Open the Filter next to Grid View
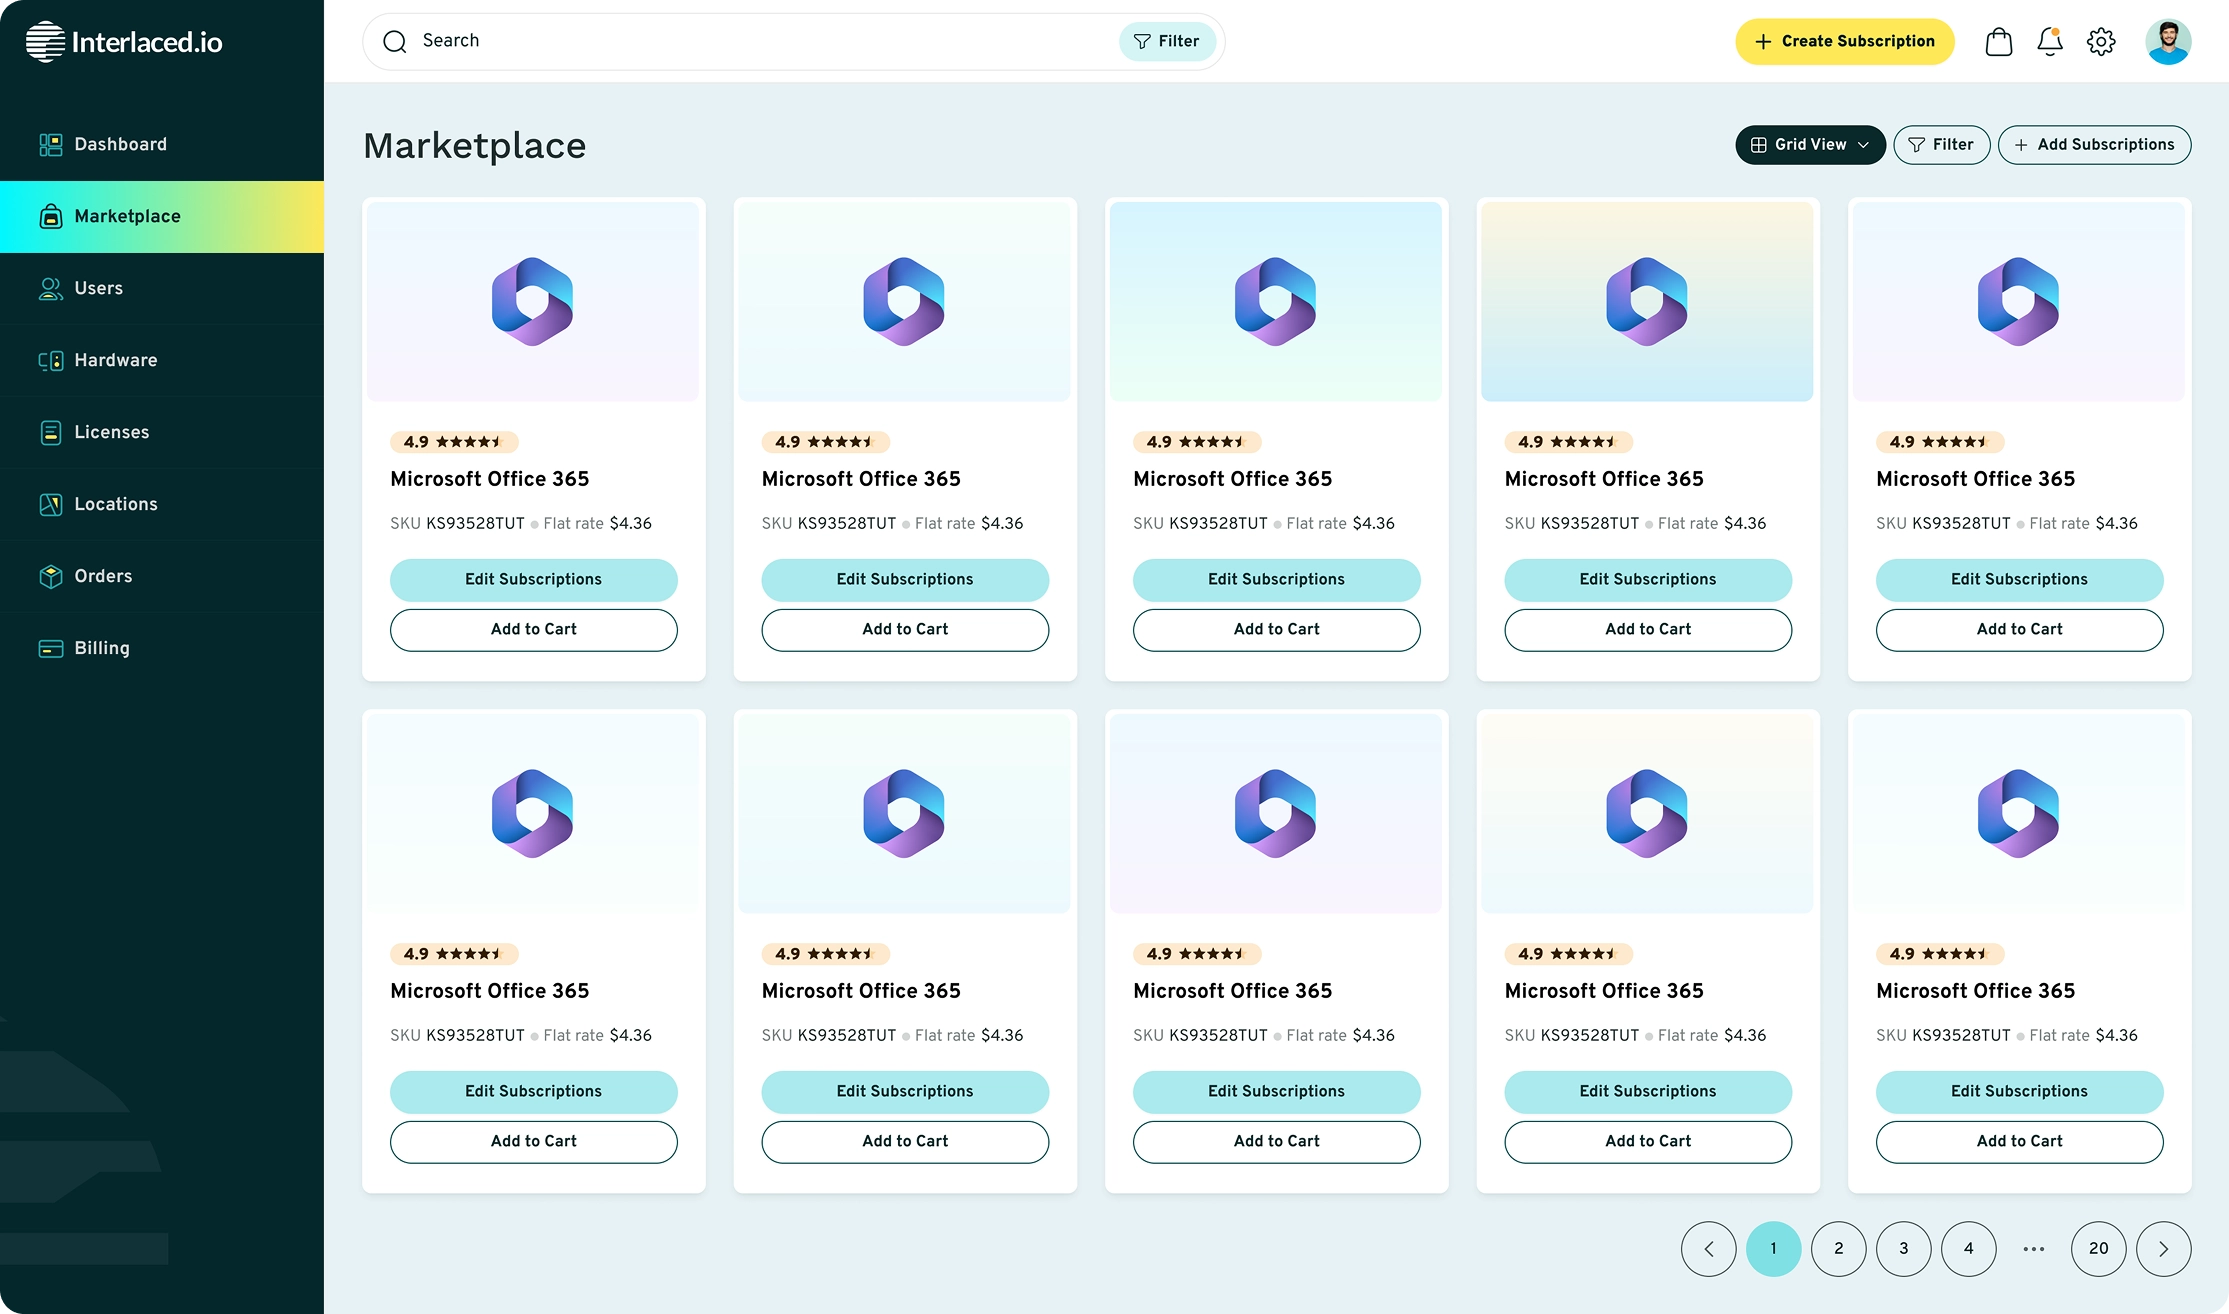Screen dimensions: 2229x1314 click(1941, 145)
